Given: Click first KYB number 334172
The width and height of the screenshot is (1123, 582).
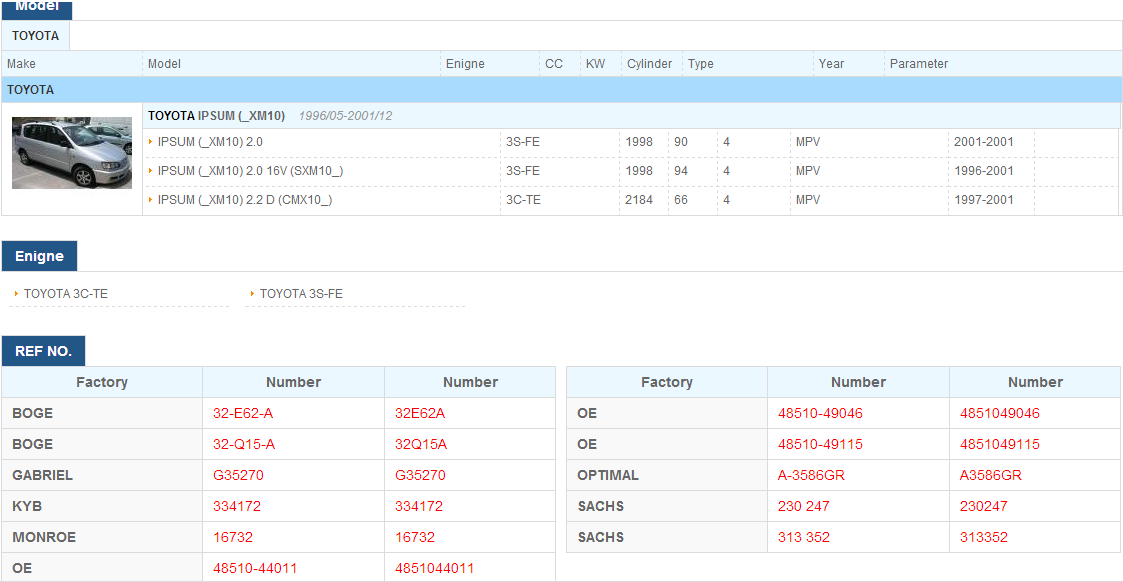Looking at the screenshot, I should point(236,506).
